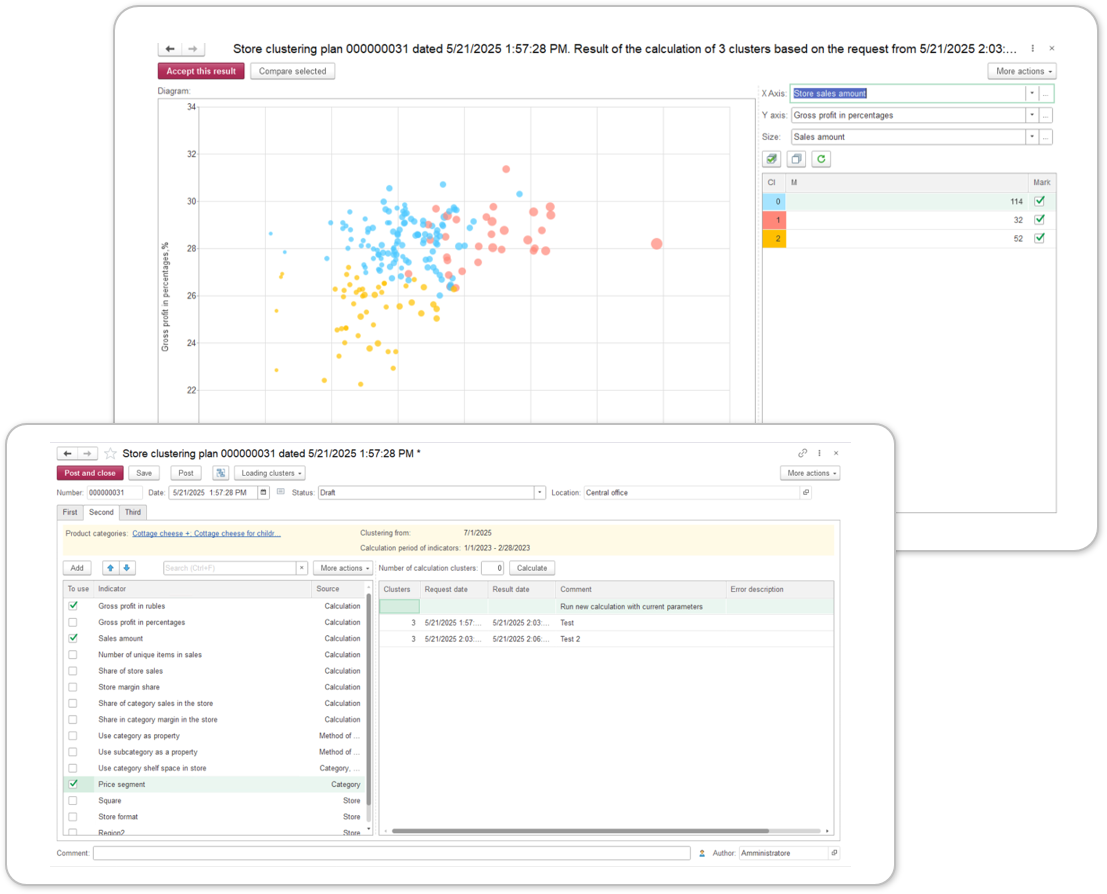Switch to the Third tab
Screen dimensions: 1107x894
coord(133,512)
